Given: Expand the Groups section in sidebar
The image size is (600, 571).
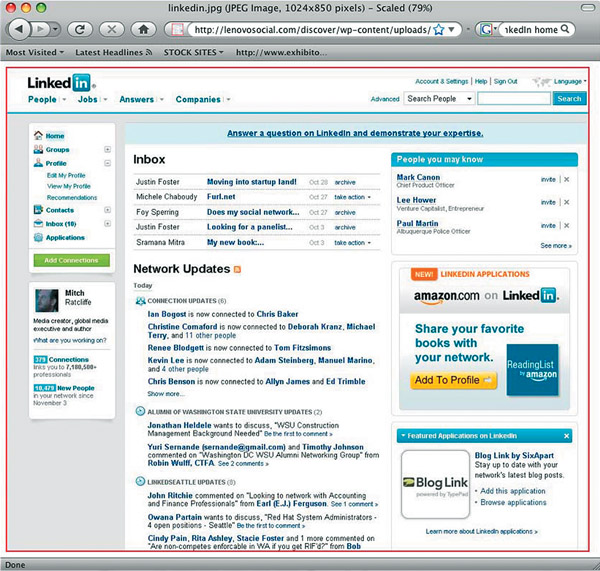Looking at the screenshot, I should coord(108,149).
